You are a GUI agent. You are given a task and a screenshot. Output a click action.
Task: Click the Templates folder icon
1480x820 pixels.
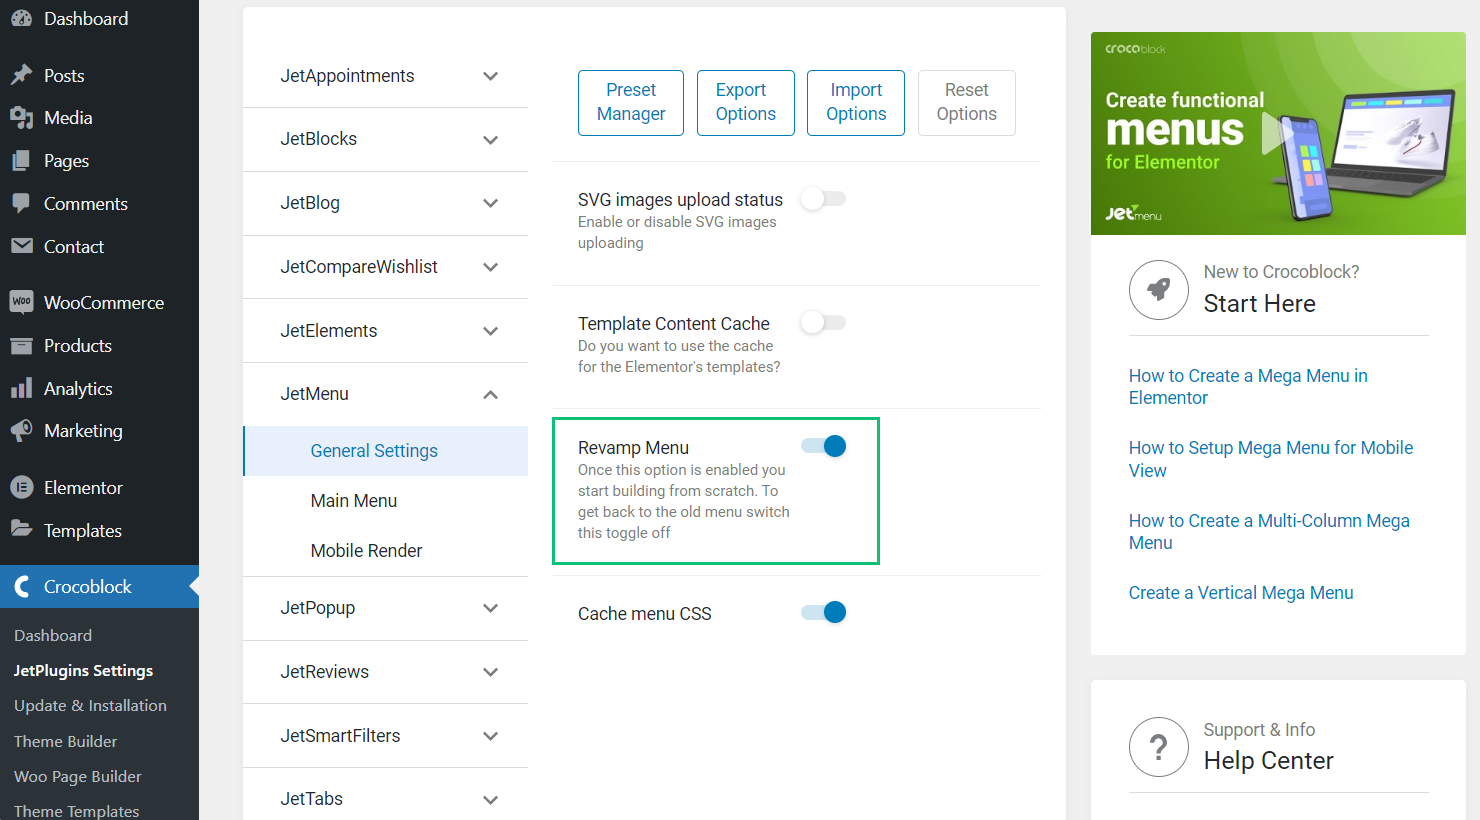tap(21, 529)
